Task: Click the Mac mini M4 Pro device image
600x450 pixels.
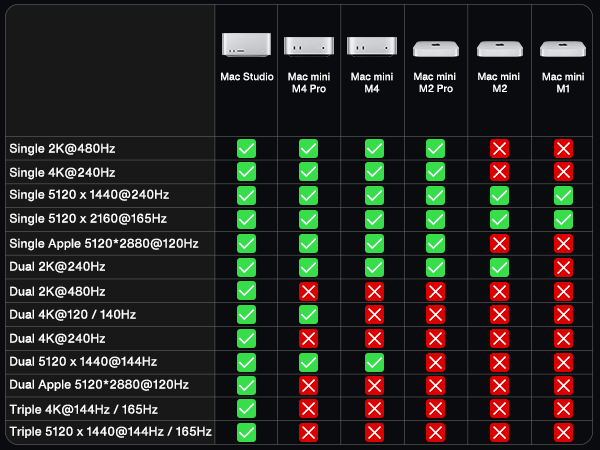Action: pos(309,46)
